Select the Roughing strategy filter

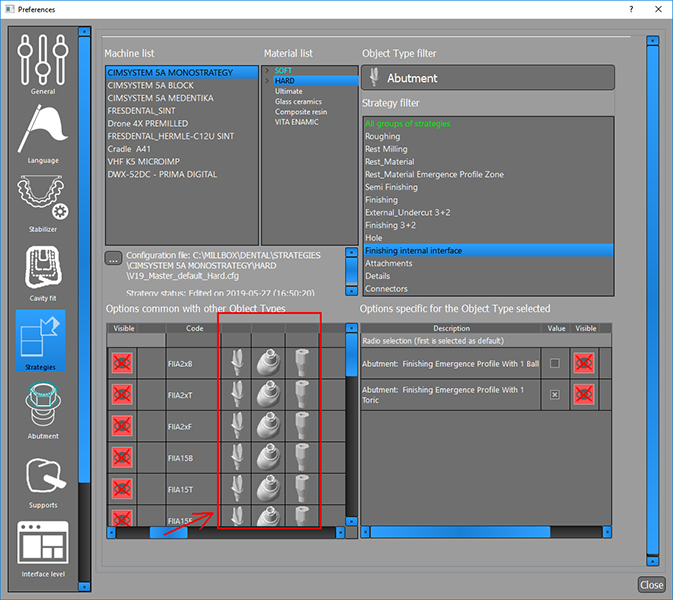click(x=488, y=136)
